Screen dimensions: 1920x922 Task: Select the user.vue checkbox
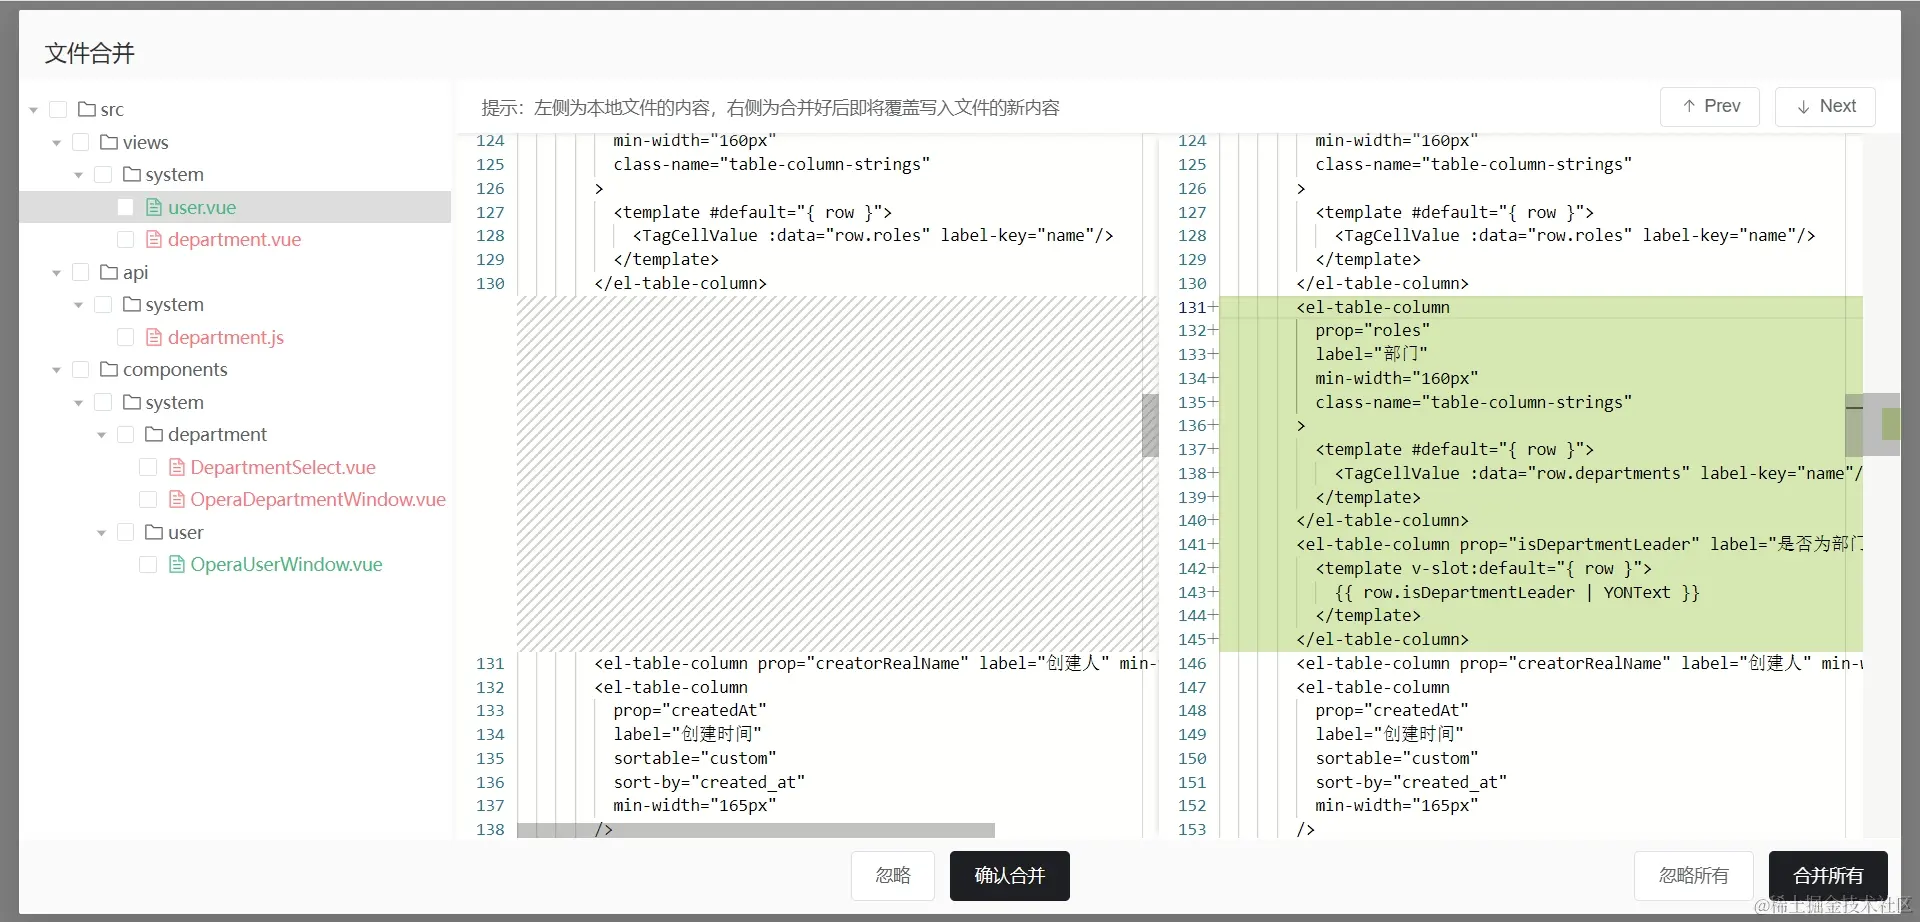pos(126,207)
